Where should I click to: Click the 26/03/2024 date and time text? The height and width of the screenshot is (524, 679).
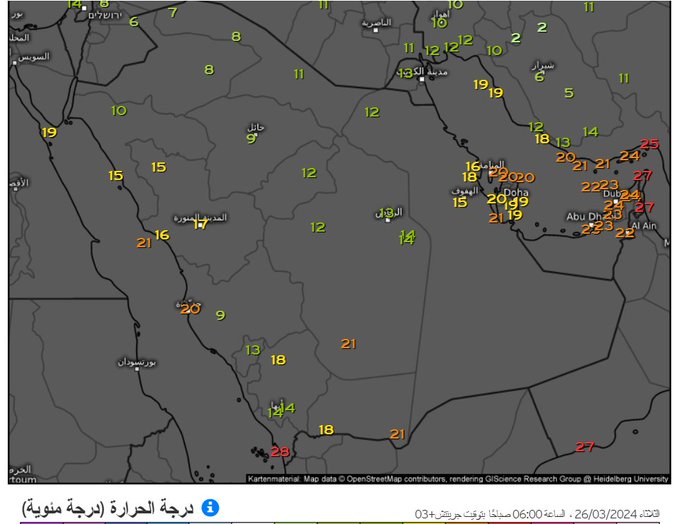(x=540, y=513)
